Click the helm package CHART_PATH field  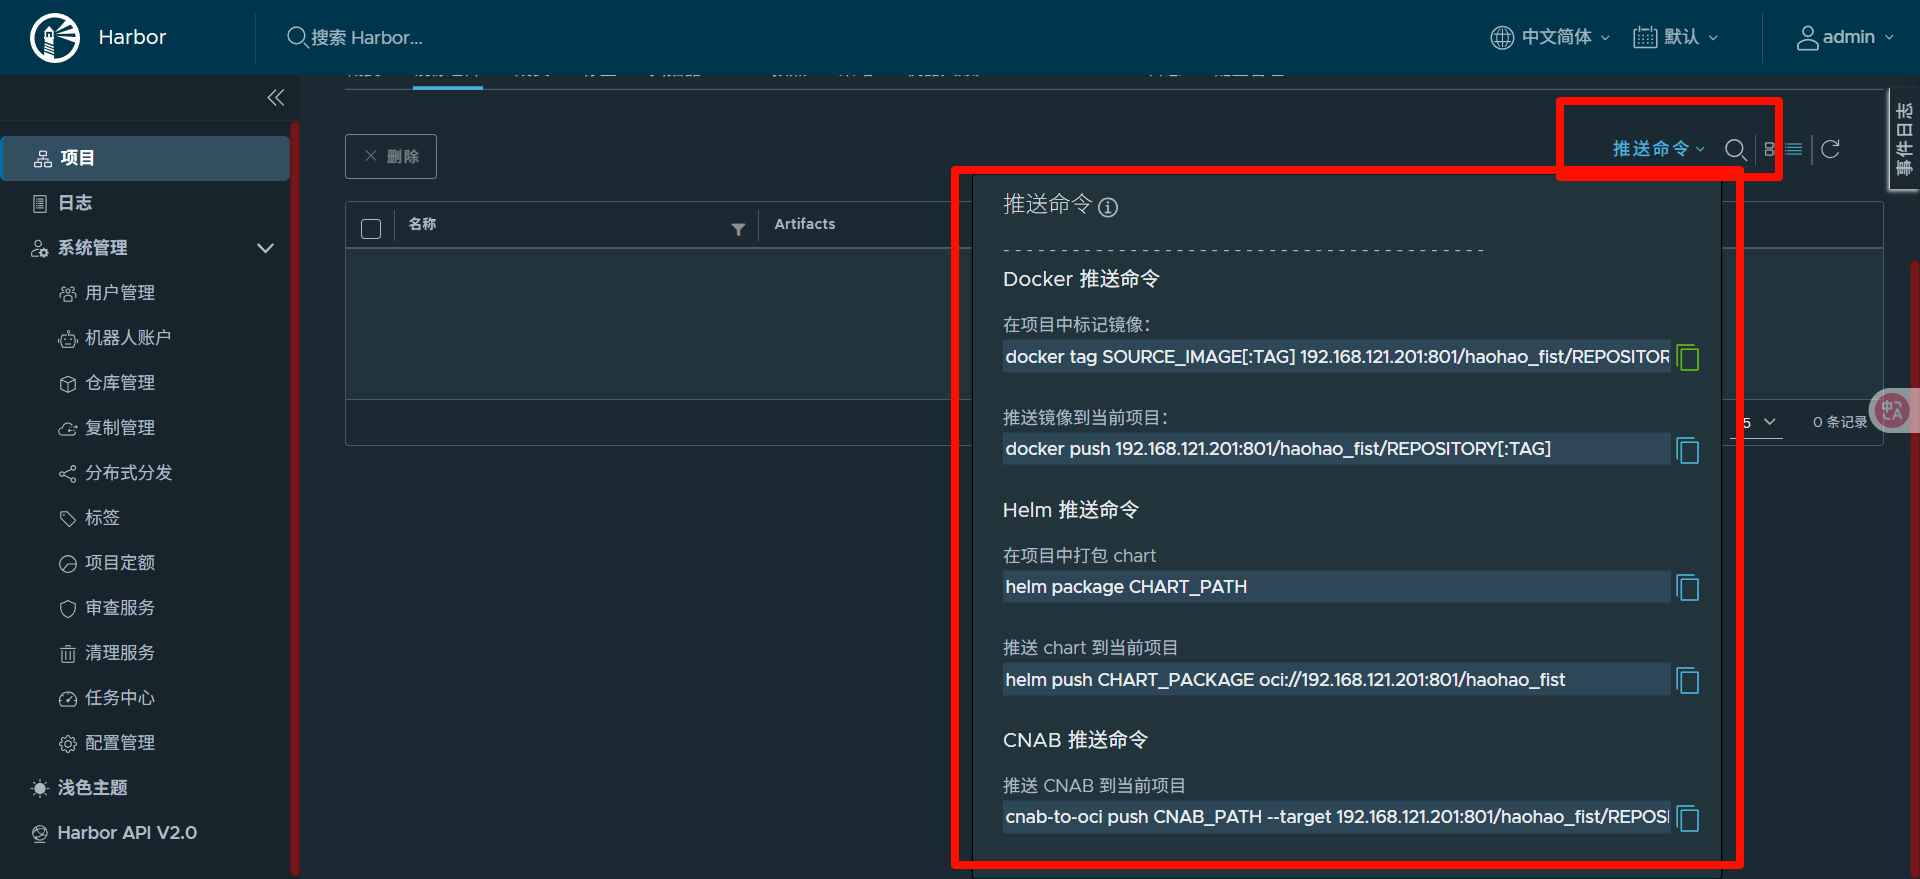[x=1336, y=587]
